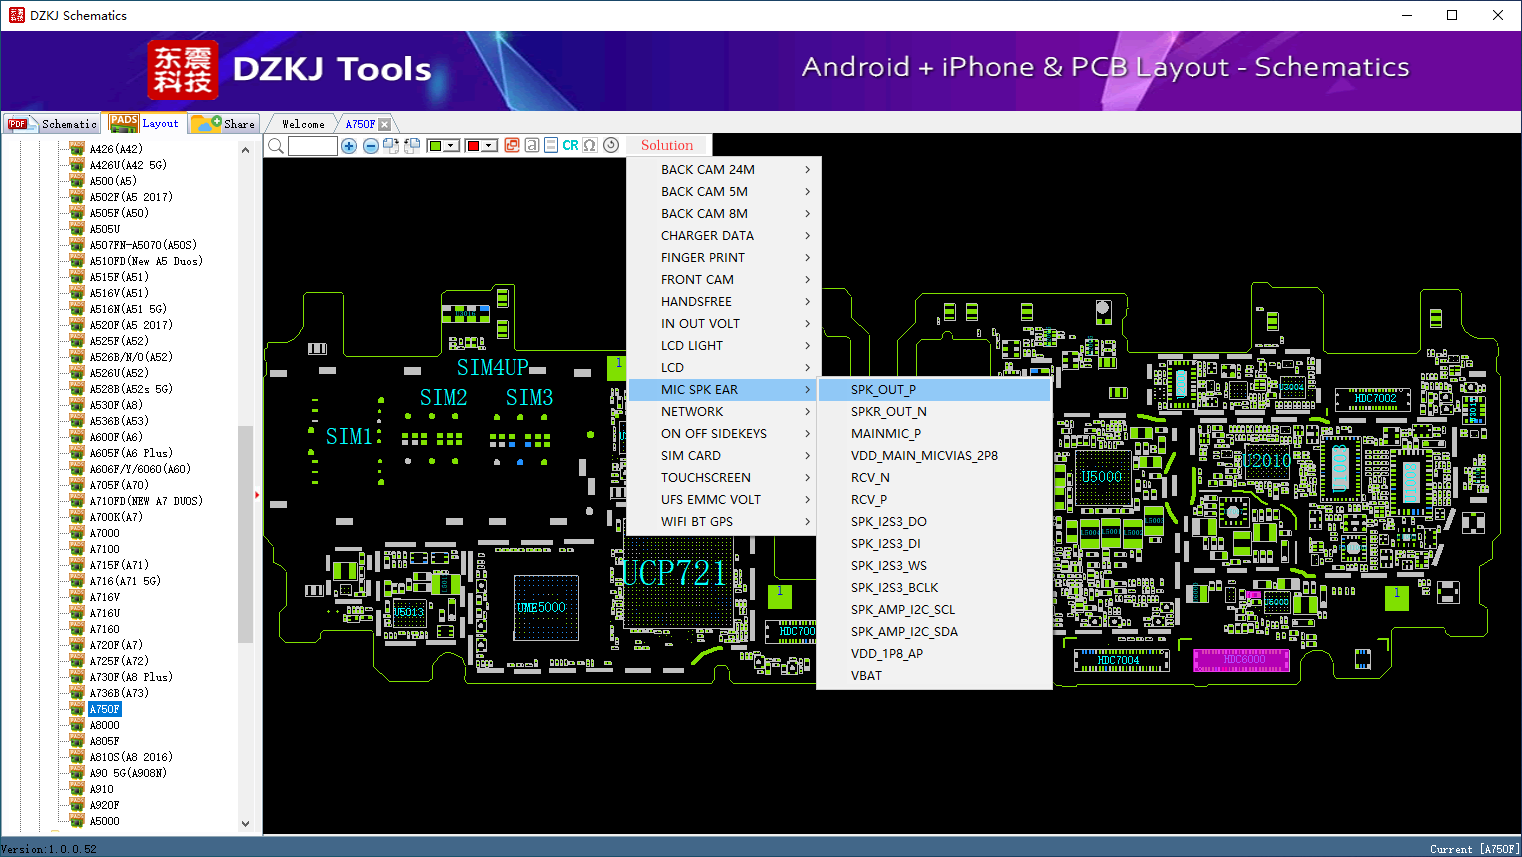Select A426(A42) in the model tree
1522x857 pixels.
pyautogui.click(x=116, y=149)
